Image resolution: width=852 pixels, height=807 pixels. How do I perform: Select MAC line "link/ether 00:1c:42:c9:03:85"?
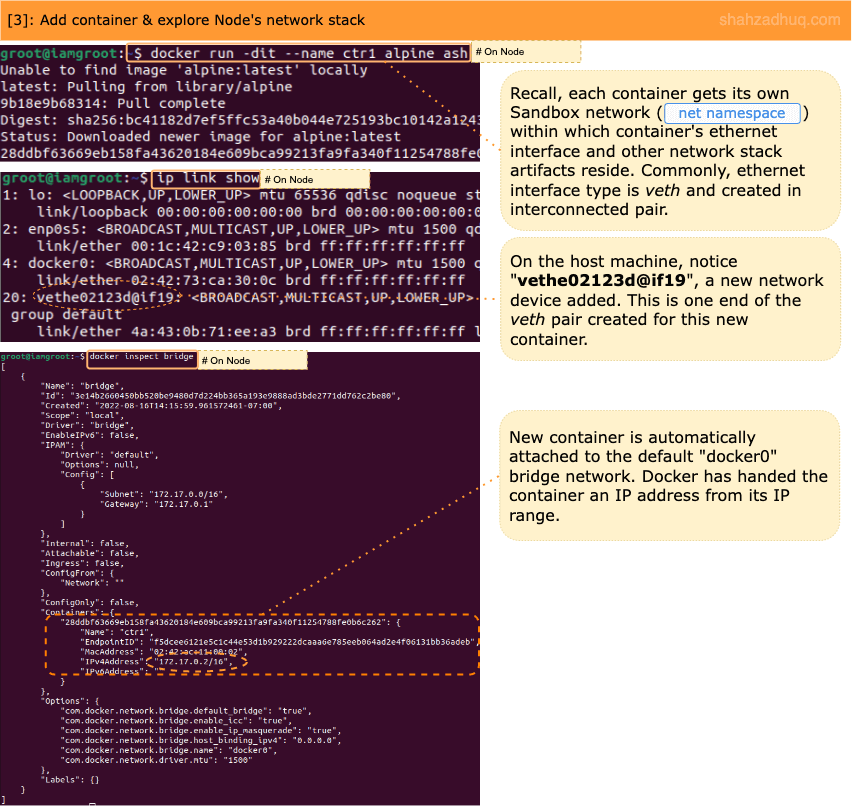[x=251, y=246]
